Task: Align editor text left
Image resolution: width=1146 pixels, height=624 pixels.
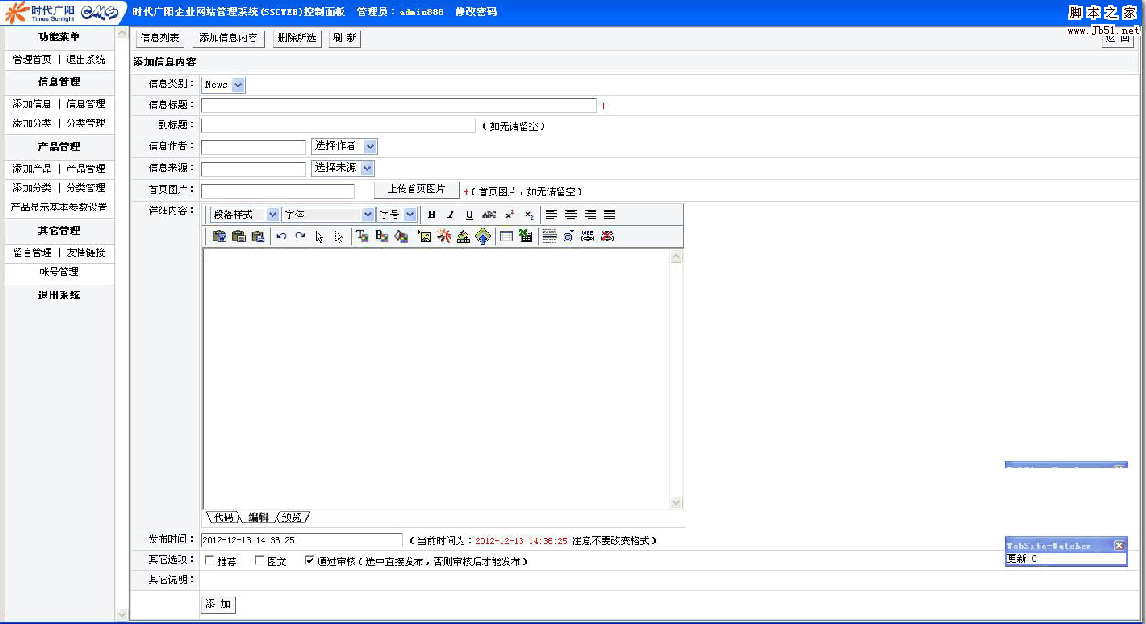Action: (551, 215)
